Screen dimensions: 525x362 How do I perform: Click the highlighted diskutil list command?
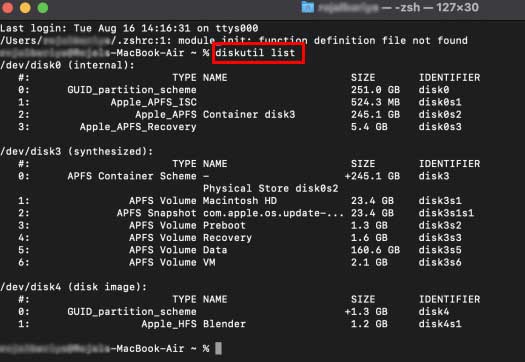(x=255, y=53)
